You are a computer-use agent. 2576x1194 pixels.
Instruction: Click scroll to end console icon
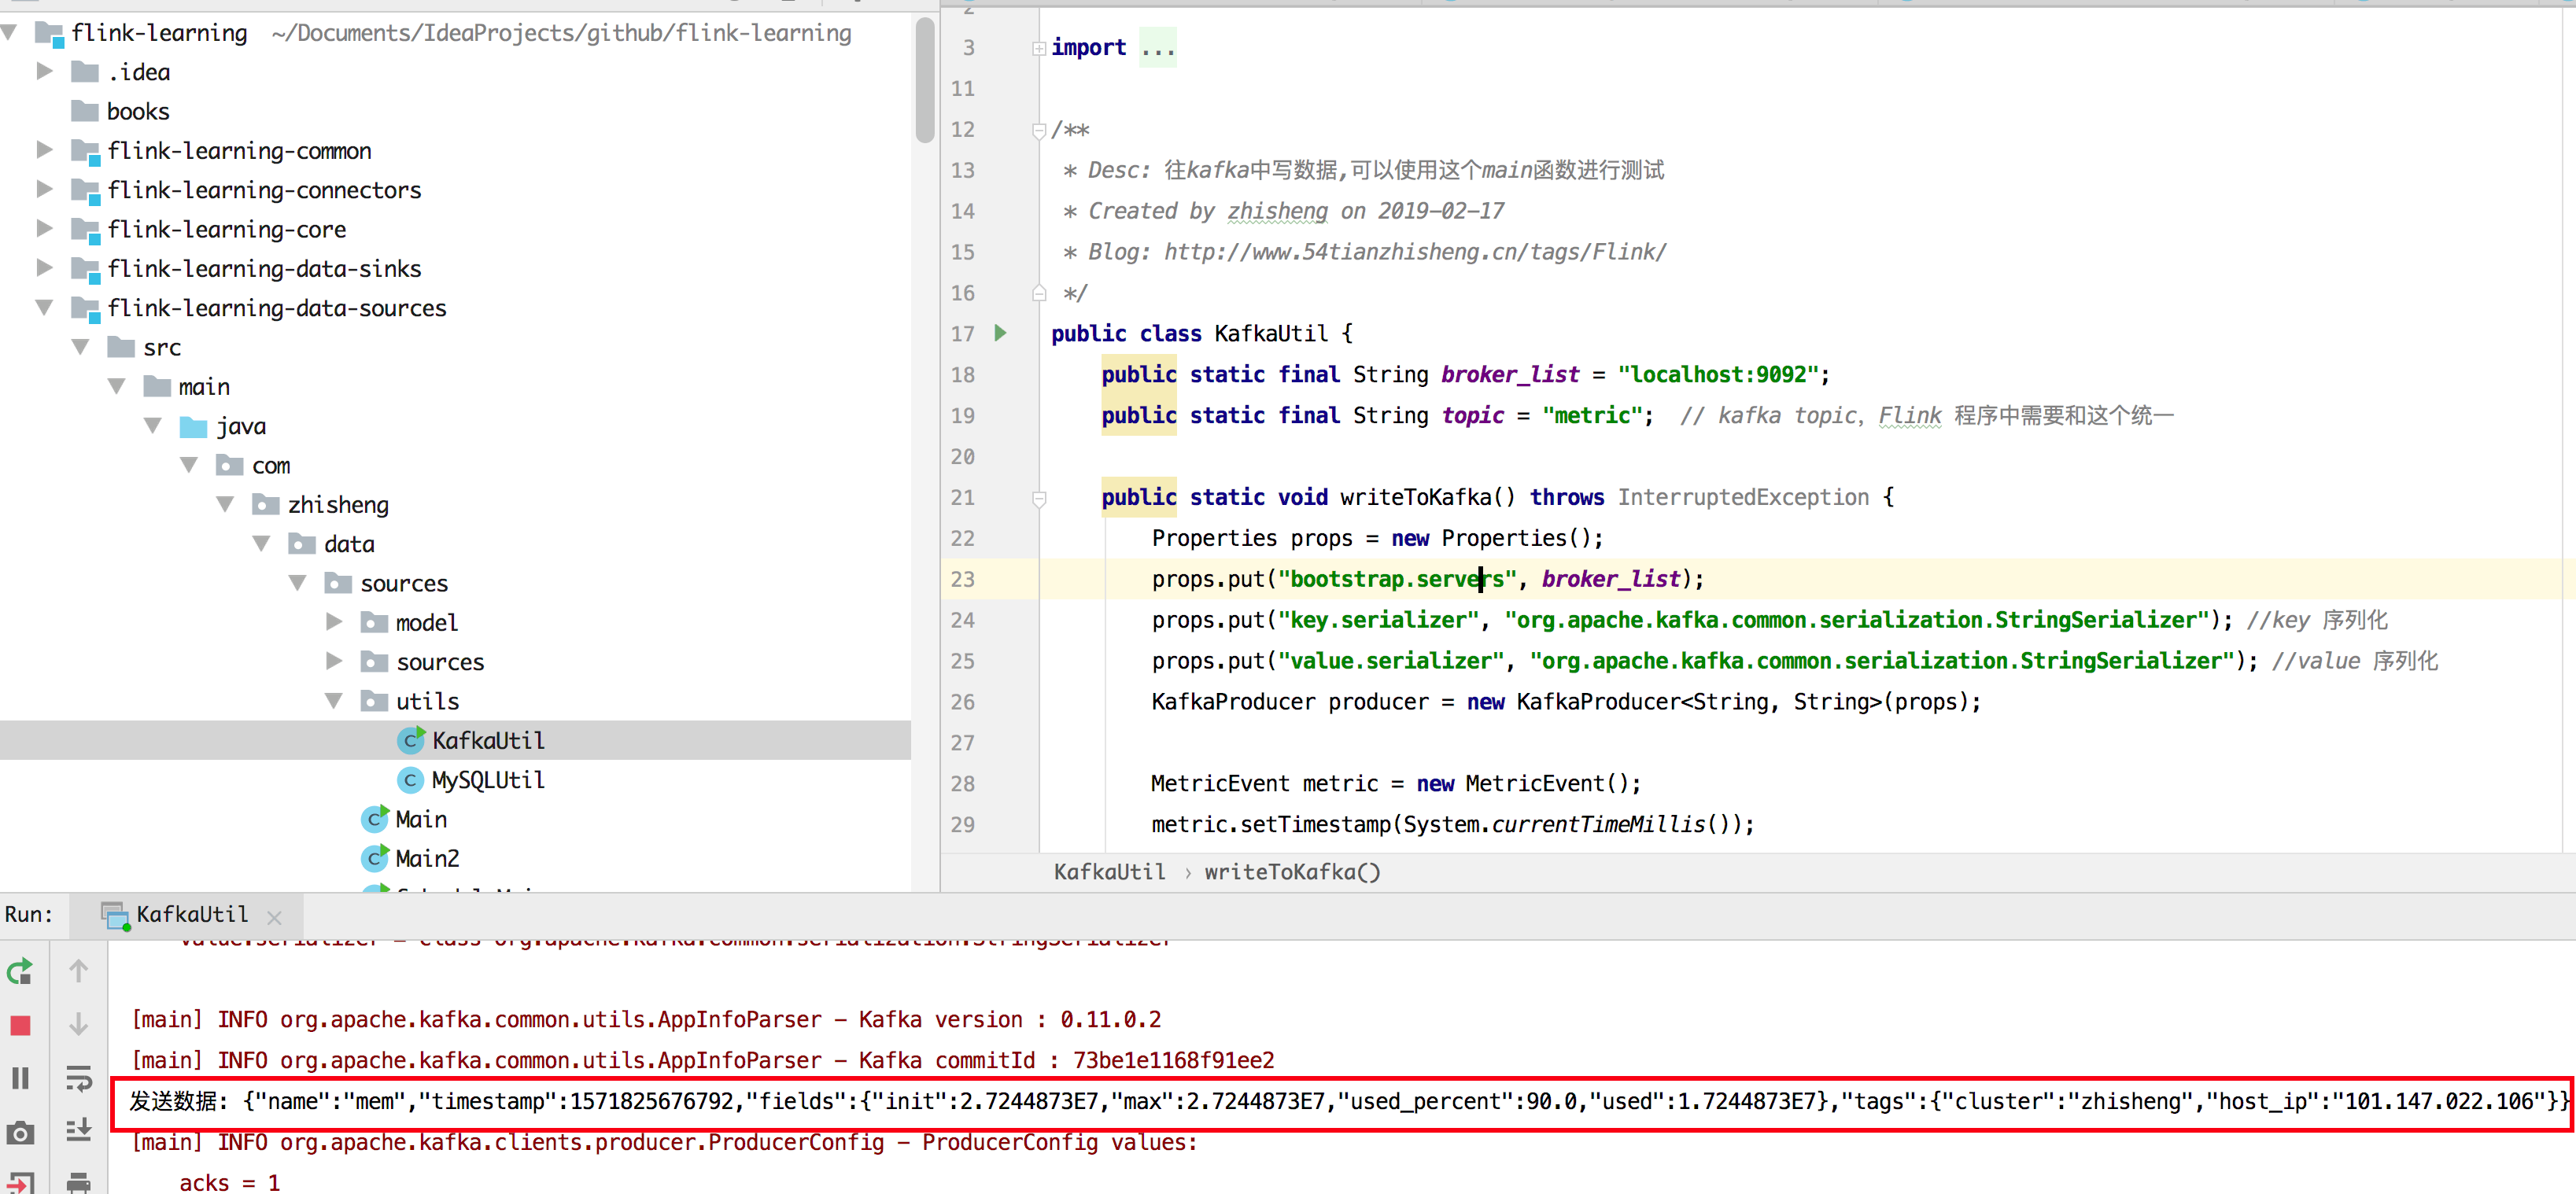coord(78,1131)
